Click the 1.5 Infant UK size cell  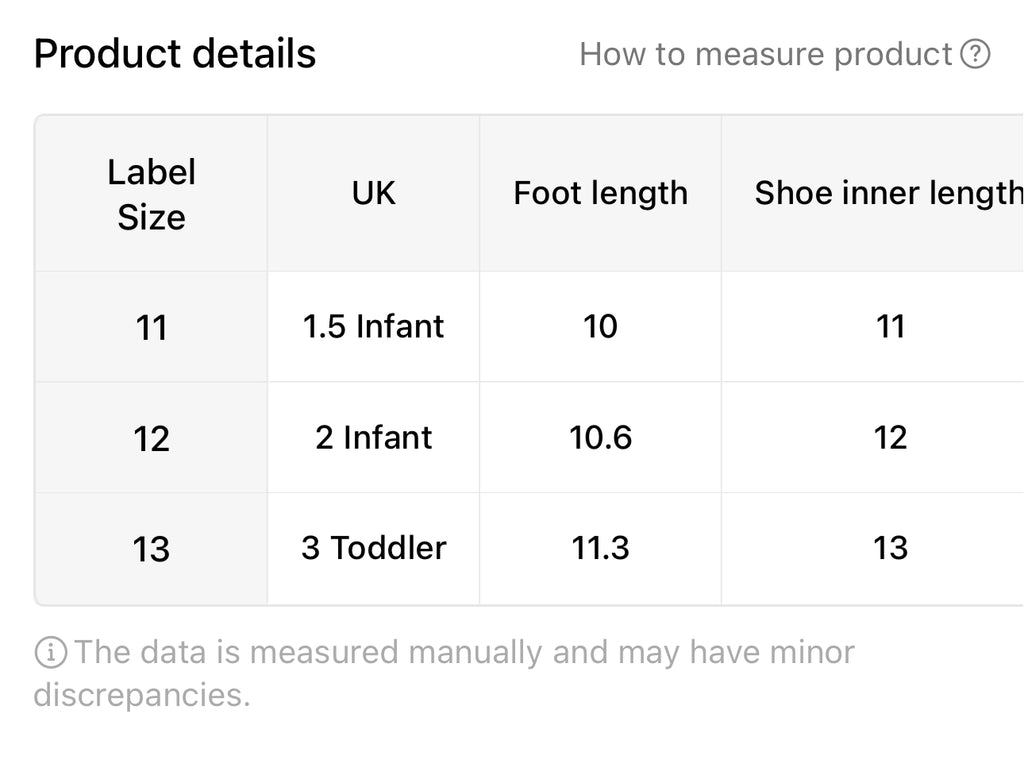click(x=373, y=327)
